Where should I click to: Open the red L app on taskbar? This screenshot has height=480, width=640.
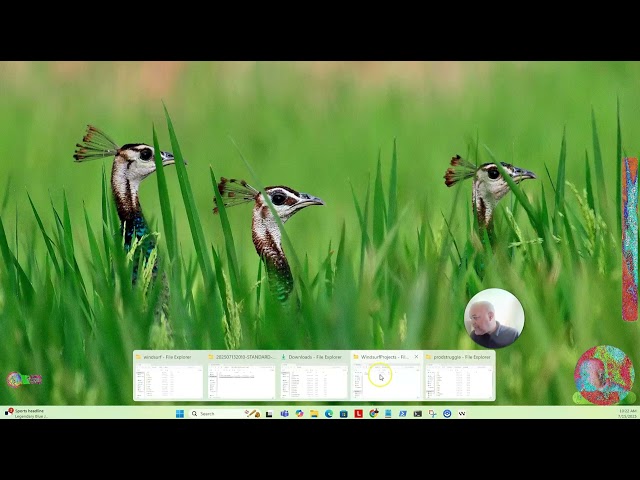pos(358,413)
